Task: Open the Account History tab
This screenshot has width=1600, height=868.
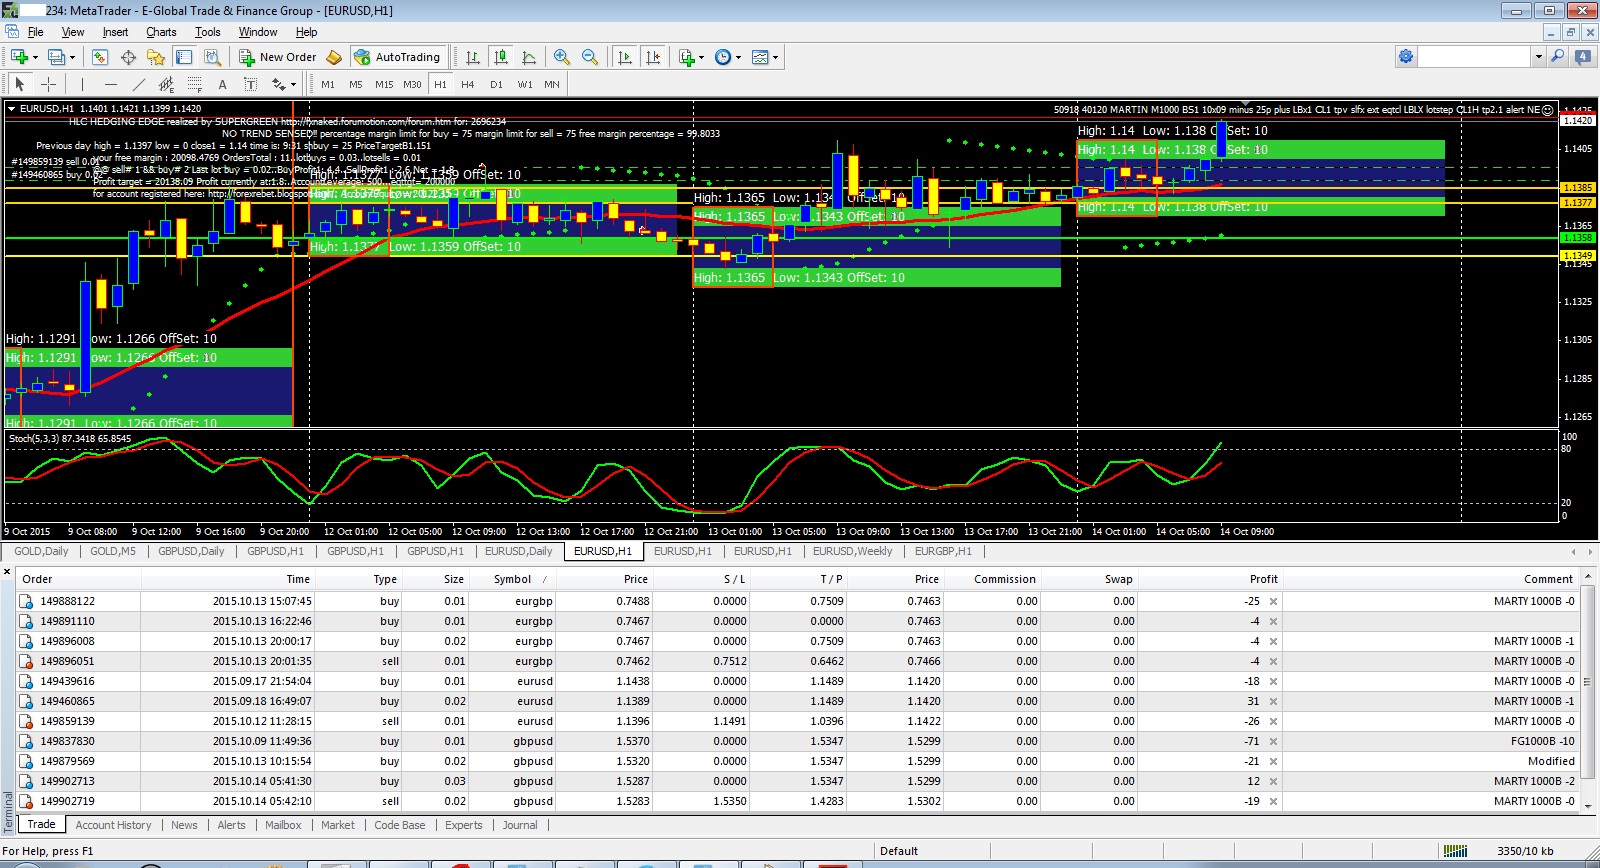Action: (x=113, y=825)
